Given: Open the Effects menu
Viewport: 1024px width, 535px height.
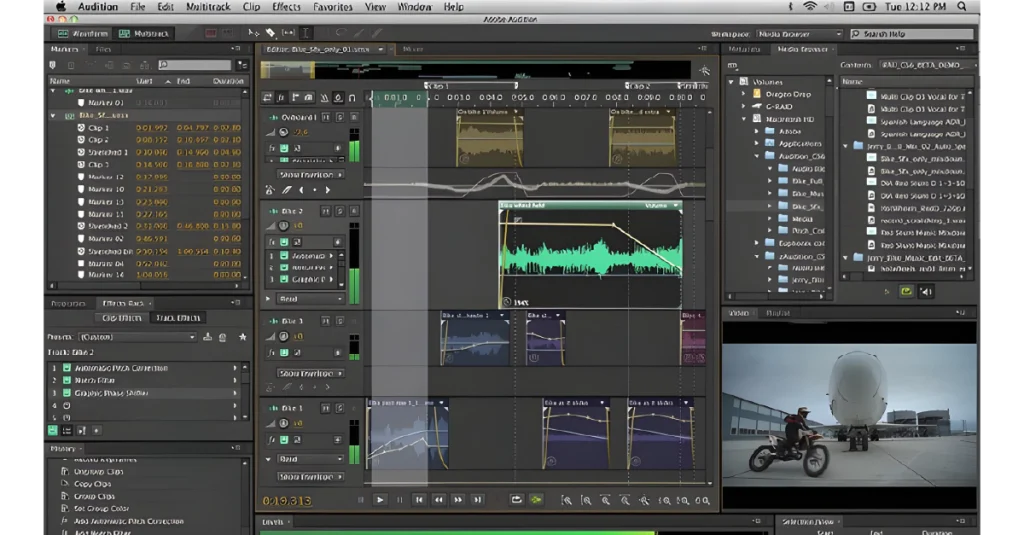Looking at the screenshot, I should (x=286, y=7).
